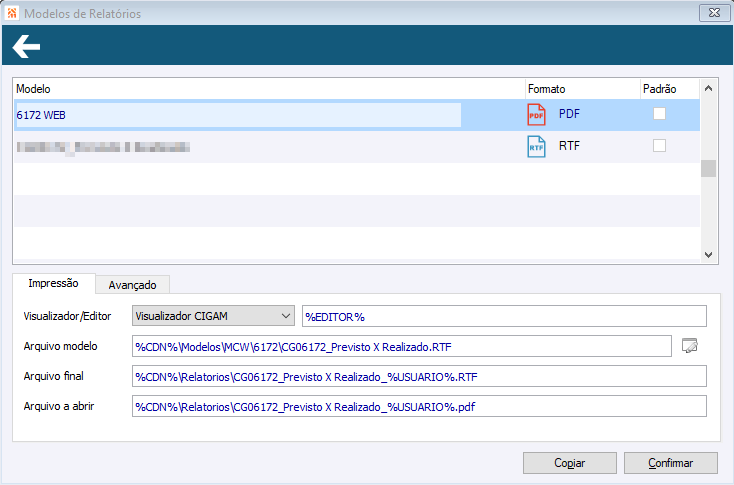Click the white back arrow icon
The image size is (734, 485).
coord(26,46)
